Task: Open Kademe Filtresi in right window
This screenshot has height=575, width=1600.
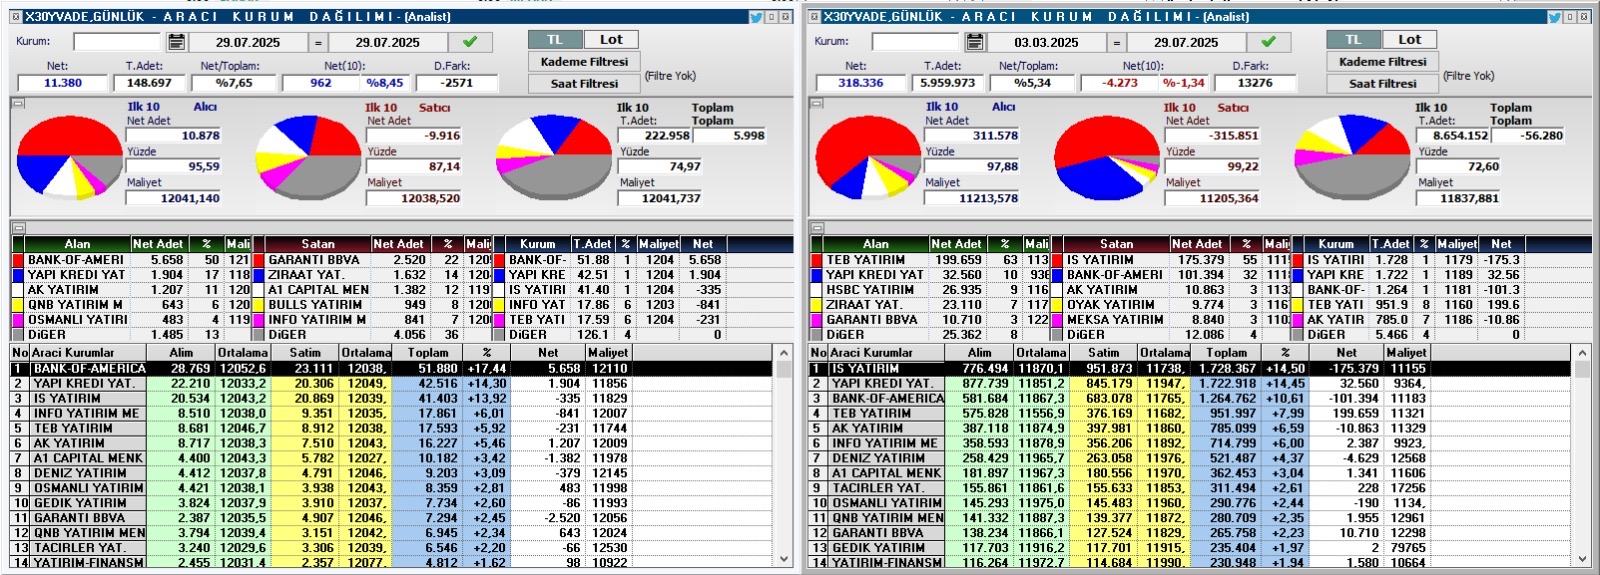Action: (1382, 62)
